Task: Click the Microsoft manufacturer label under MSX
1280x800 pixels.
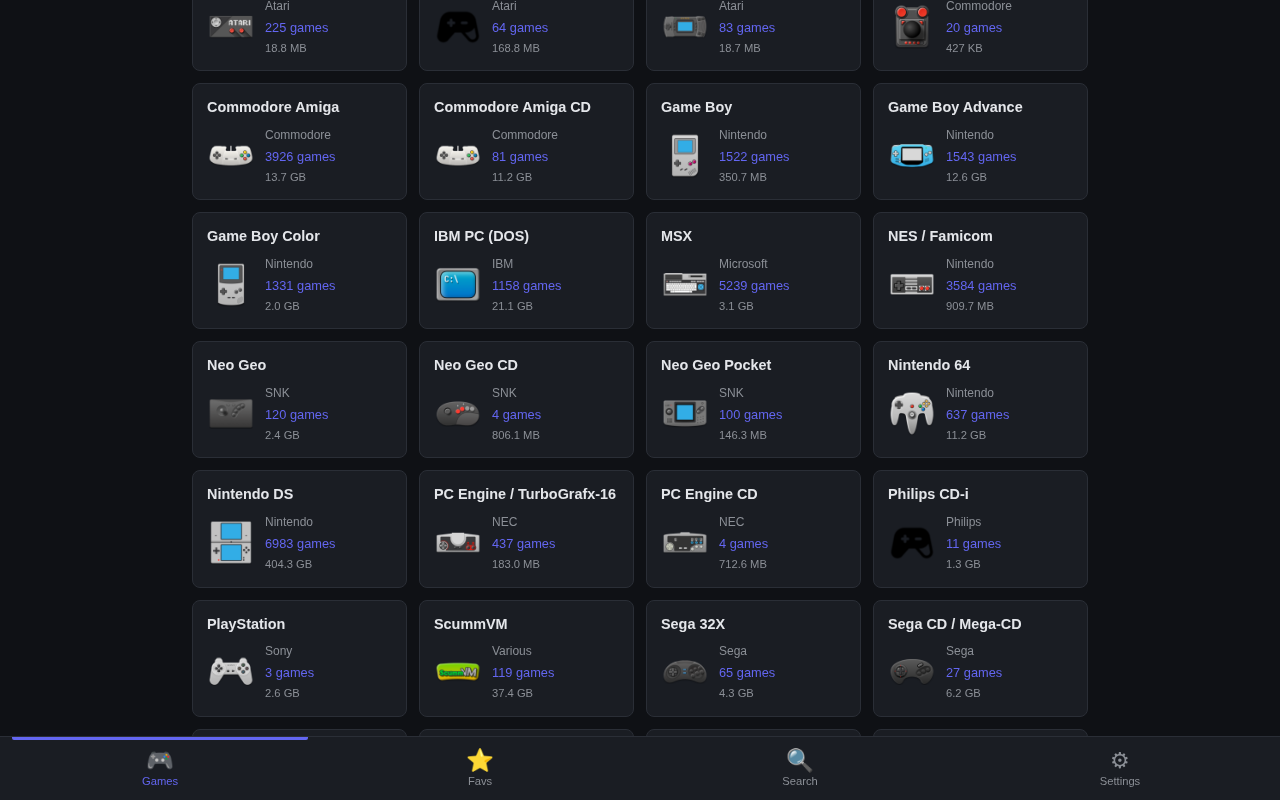Action: click(743, 264)
